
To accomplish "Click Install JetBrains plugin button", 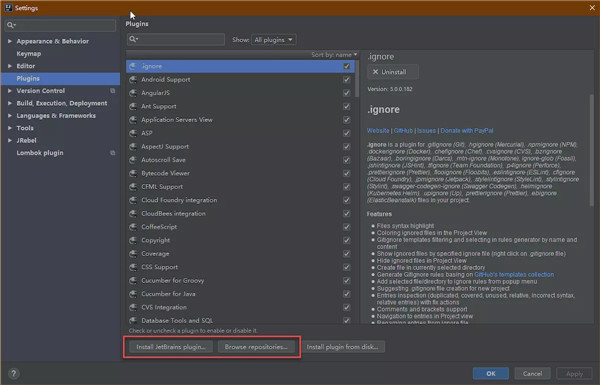I will [171, 347].
